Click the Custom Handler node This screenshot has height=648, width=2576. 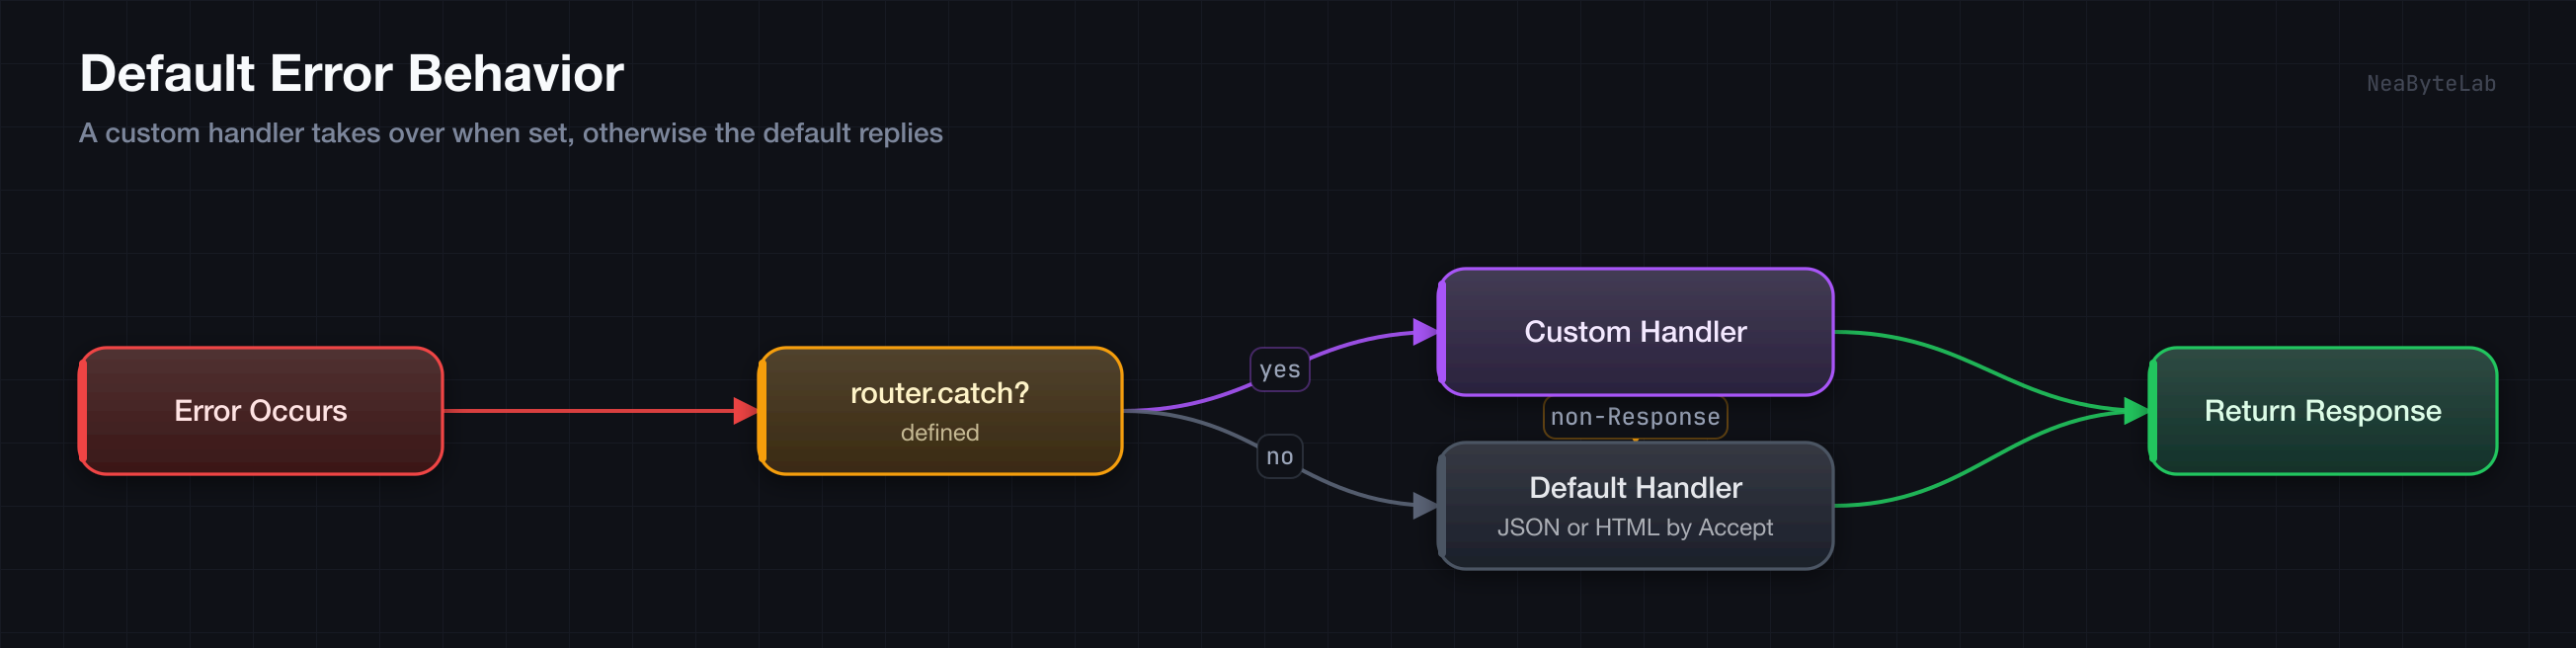(1635, 332)
